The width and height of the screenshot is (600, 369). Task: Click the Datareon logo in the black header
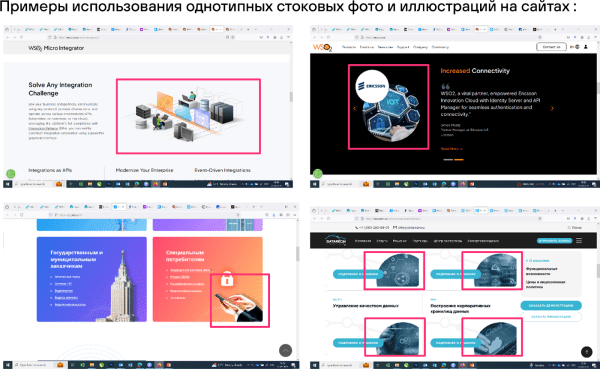coord(336,240)
